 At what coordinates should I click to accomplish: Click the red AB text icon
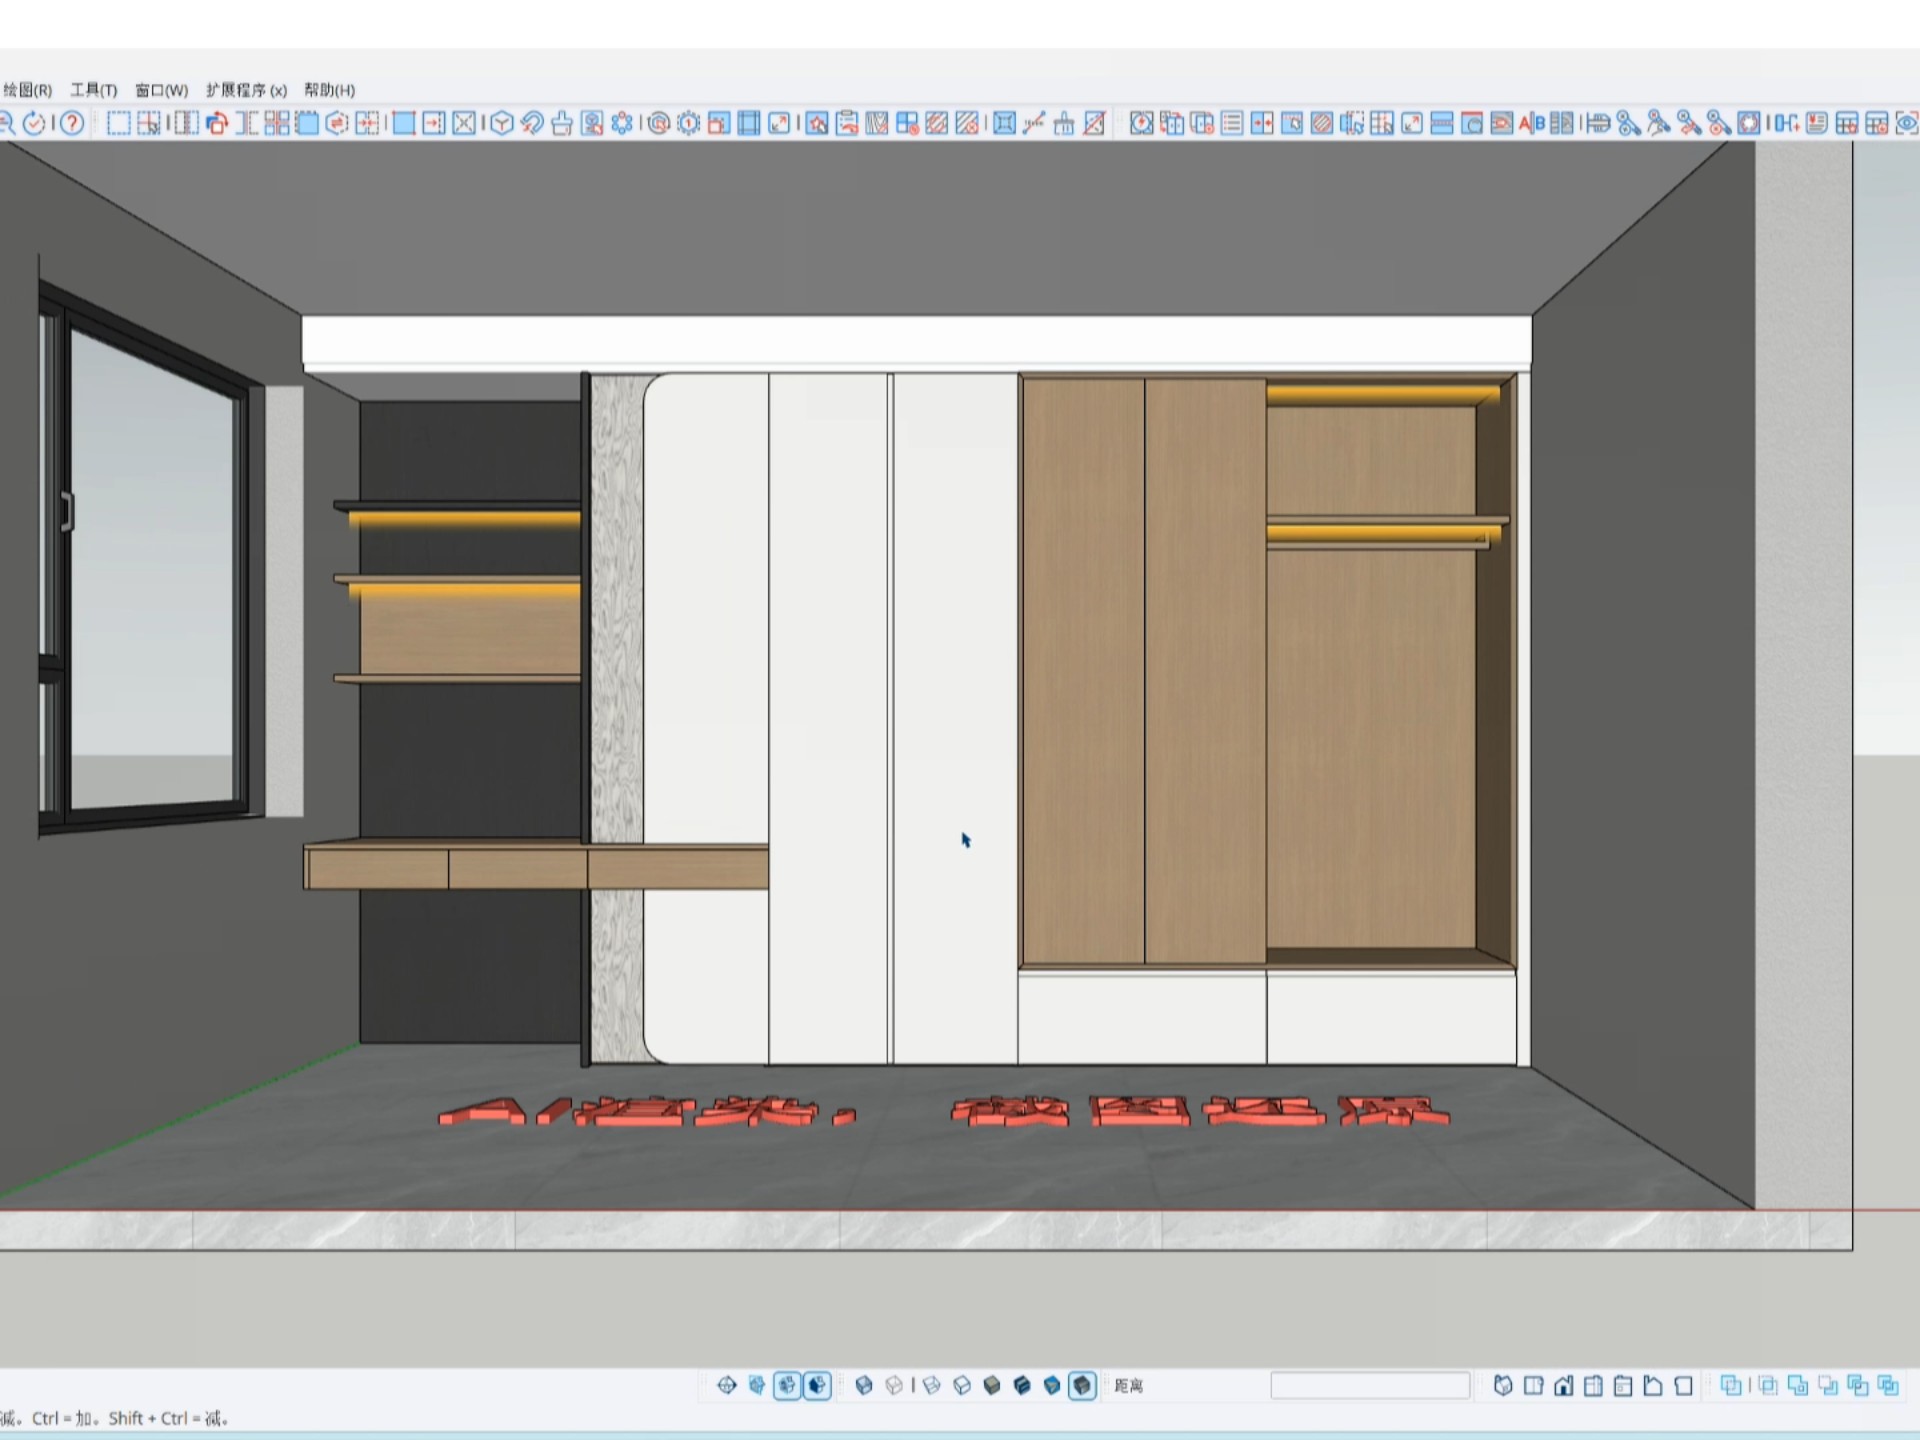(1531, 123)
